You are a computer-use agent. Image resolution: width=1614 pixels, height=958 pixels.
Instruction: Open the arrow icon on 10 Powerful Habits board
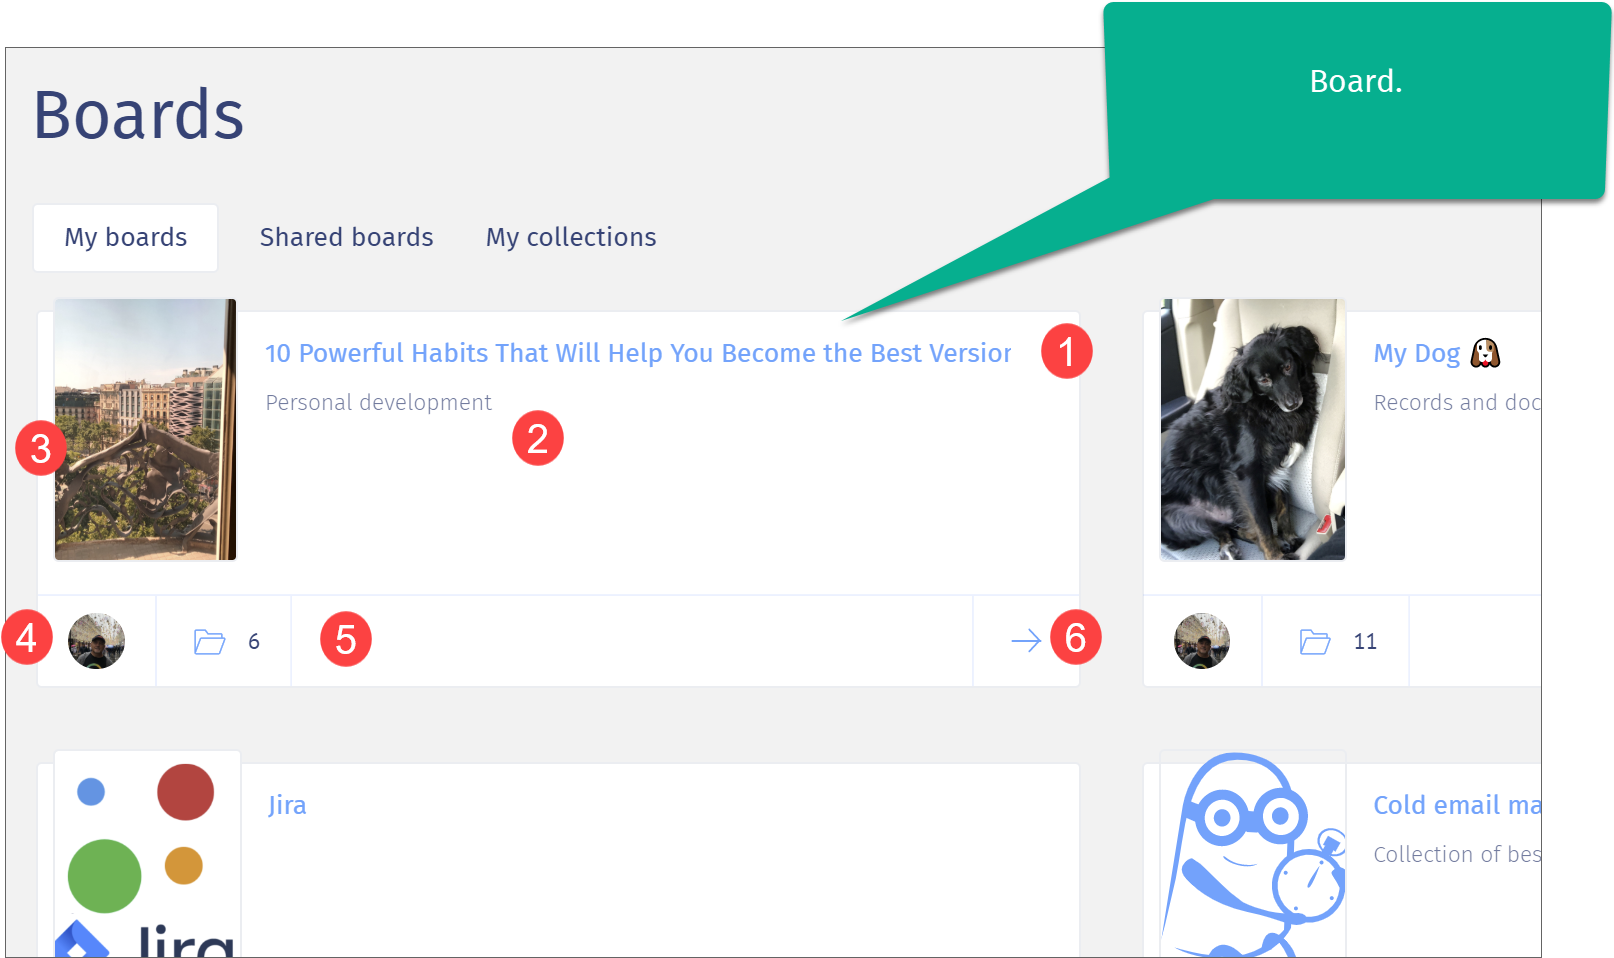pos(1026,641)
